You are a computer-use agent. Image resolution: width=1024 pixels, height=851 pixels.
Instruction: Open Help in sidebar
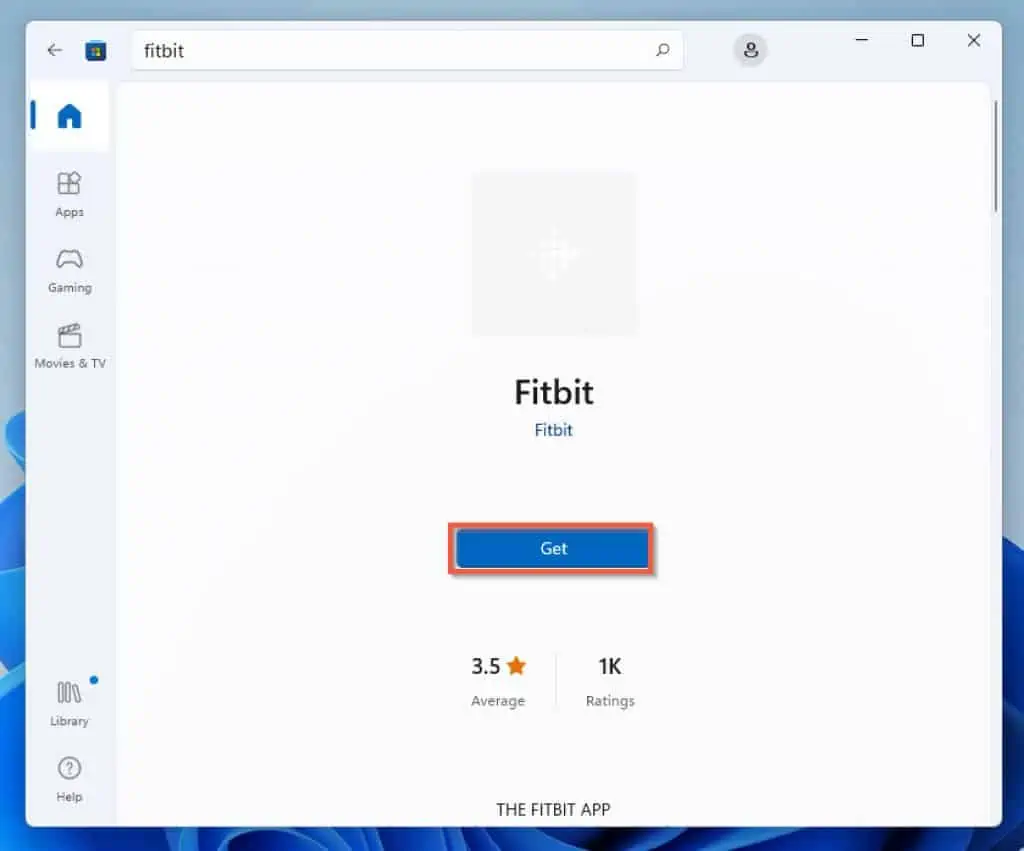pyautogui.click(x=69, y=779)
